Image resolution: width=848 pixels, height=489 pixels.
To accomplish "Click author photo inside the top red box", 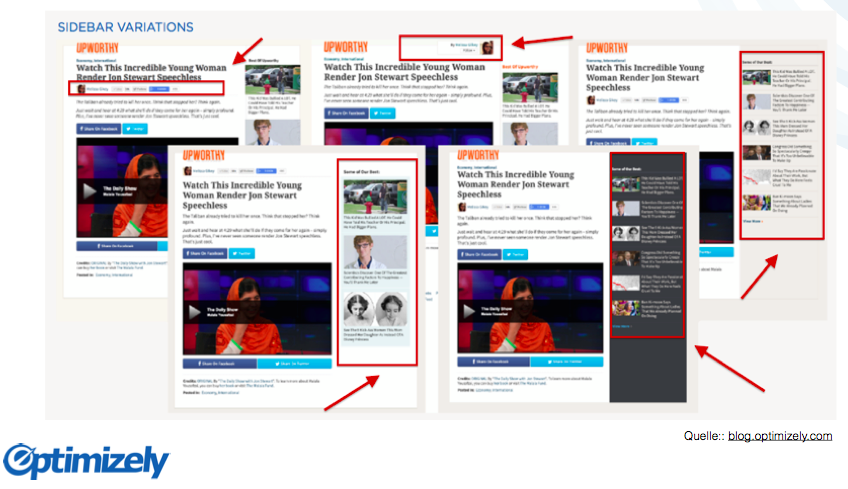I will 487,48.
